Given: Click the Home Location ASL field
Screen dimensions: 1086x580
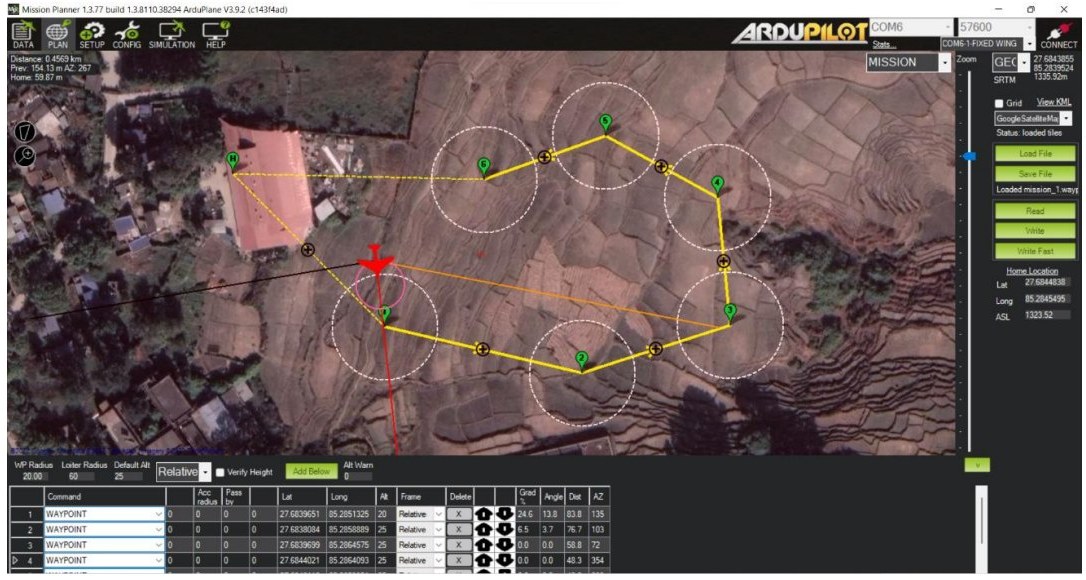Looking at the screenshot, I should 1047,315.
